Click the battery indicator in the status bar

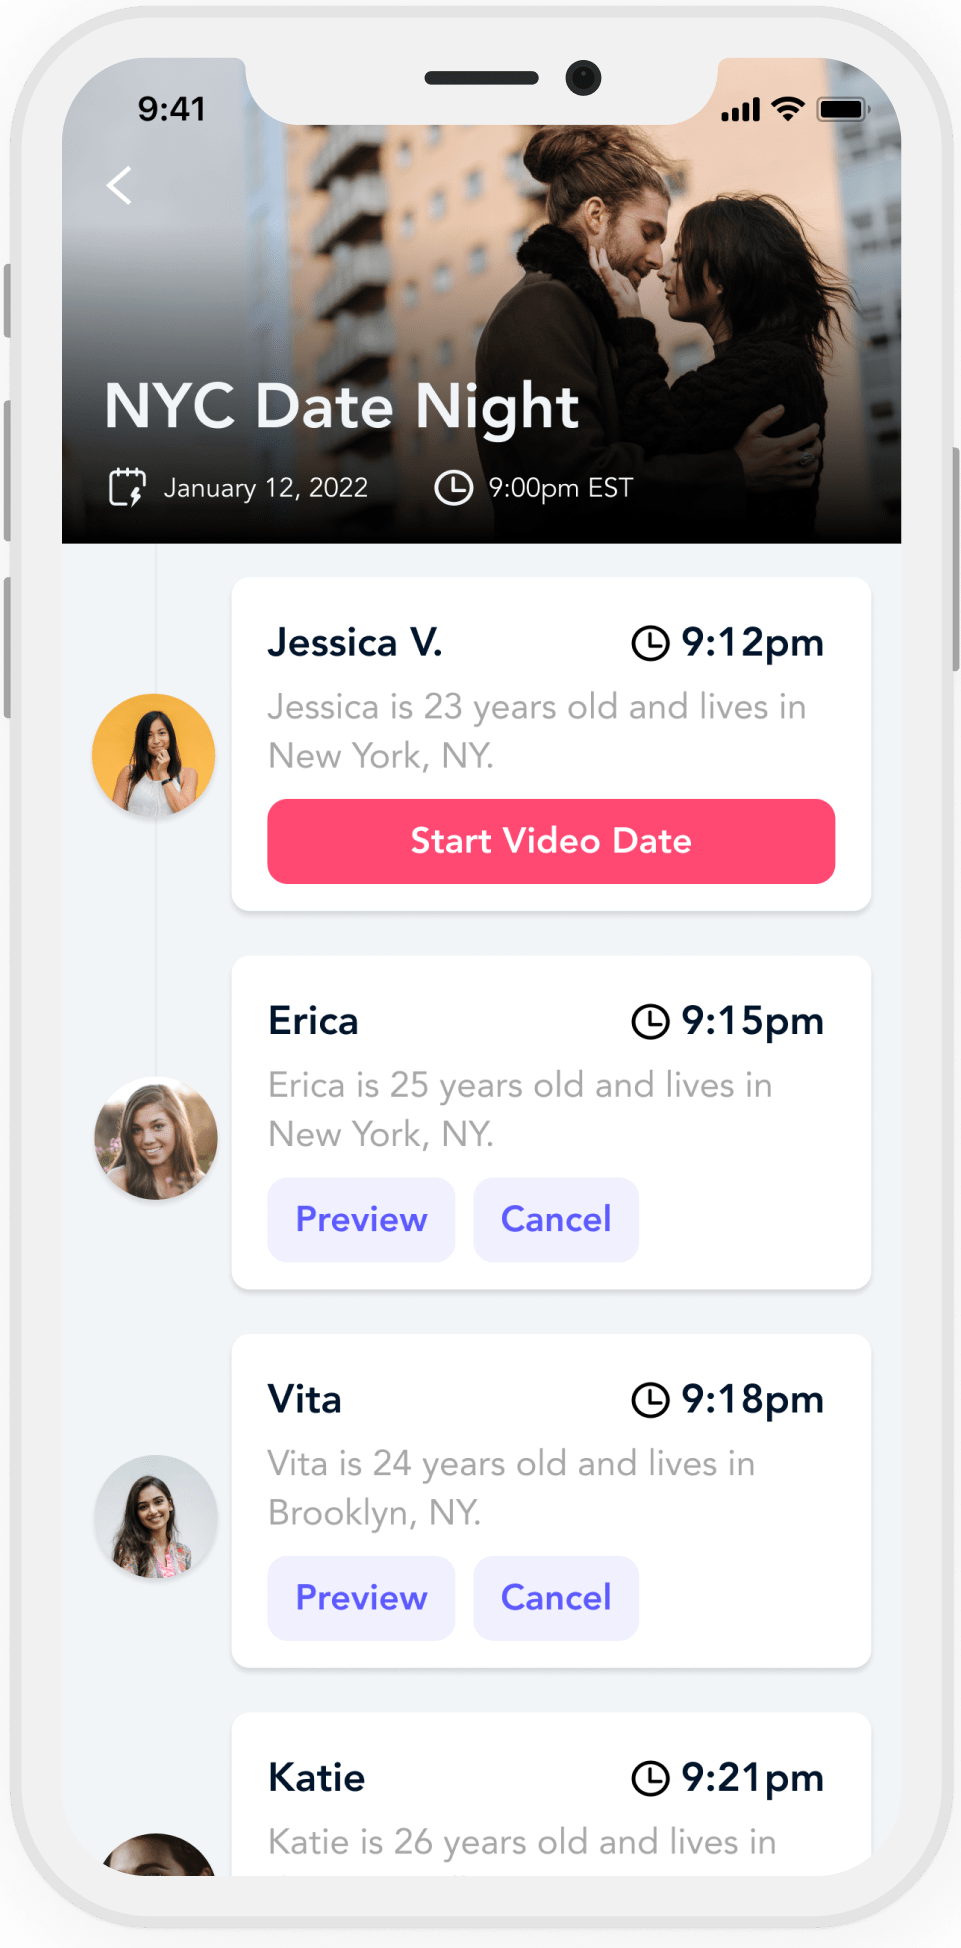843,109
